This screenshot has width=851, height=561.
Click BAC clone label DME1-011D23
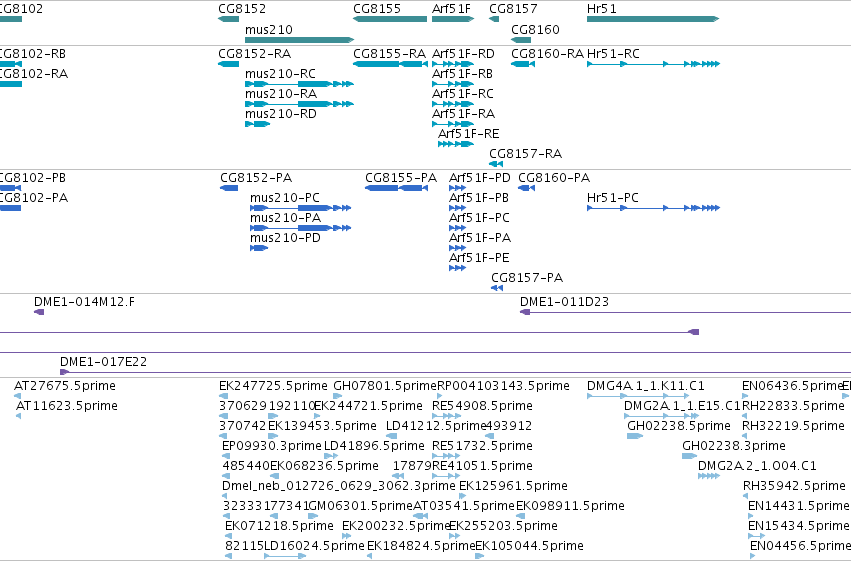pos(564,303)
